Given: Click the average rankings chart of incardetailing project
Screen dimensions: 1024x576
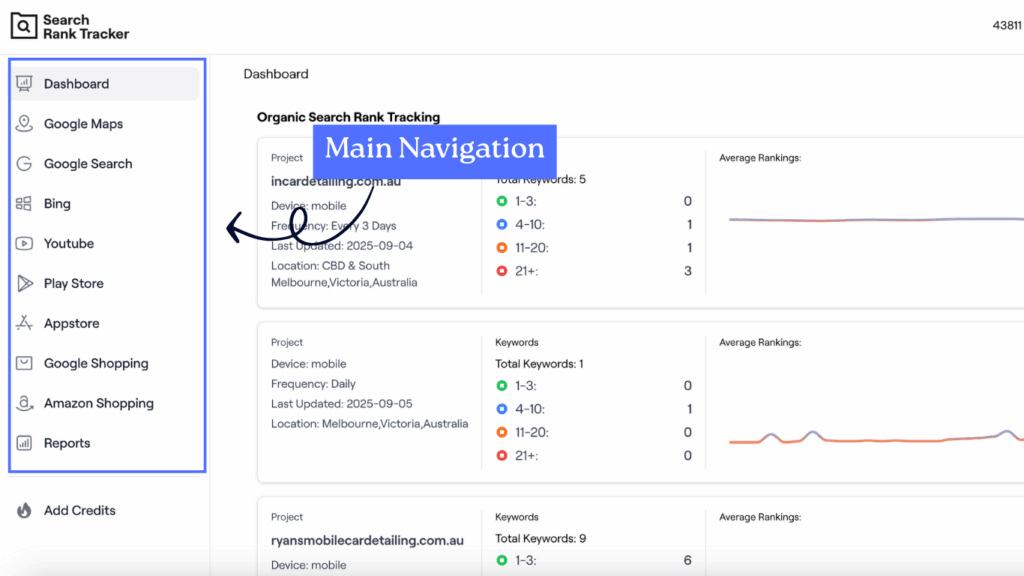Looking at the screenshot, I should (875, 219).
